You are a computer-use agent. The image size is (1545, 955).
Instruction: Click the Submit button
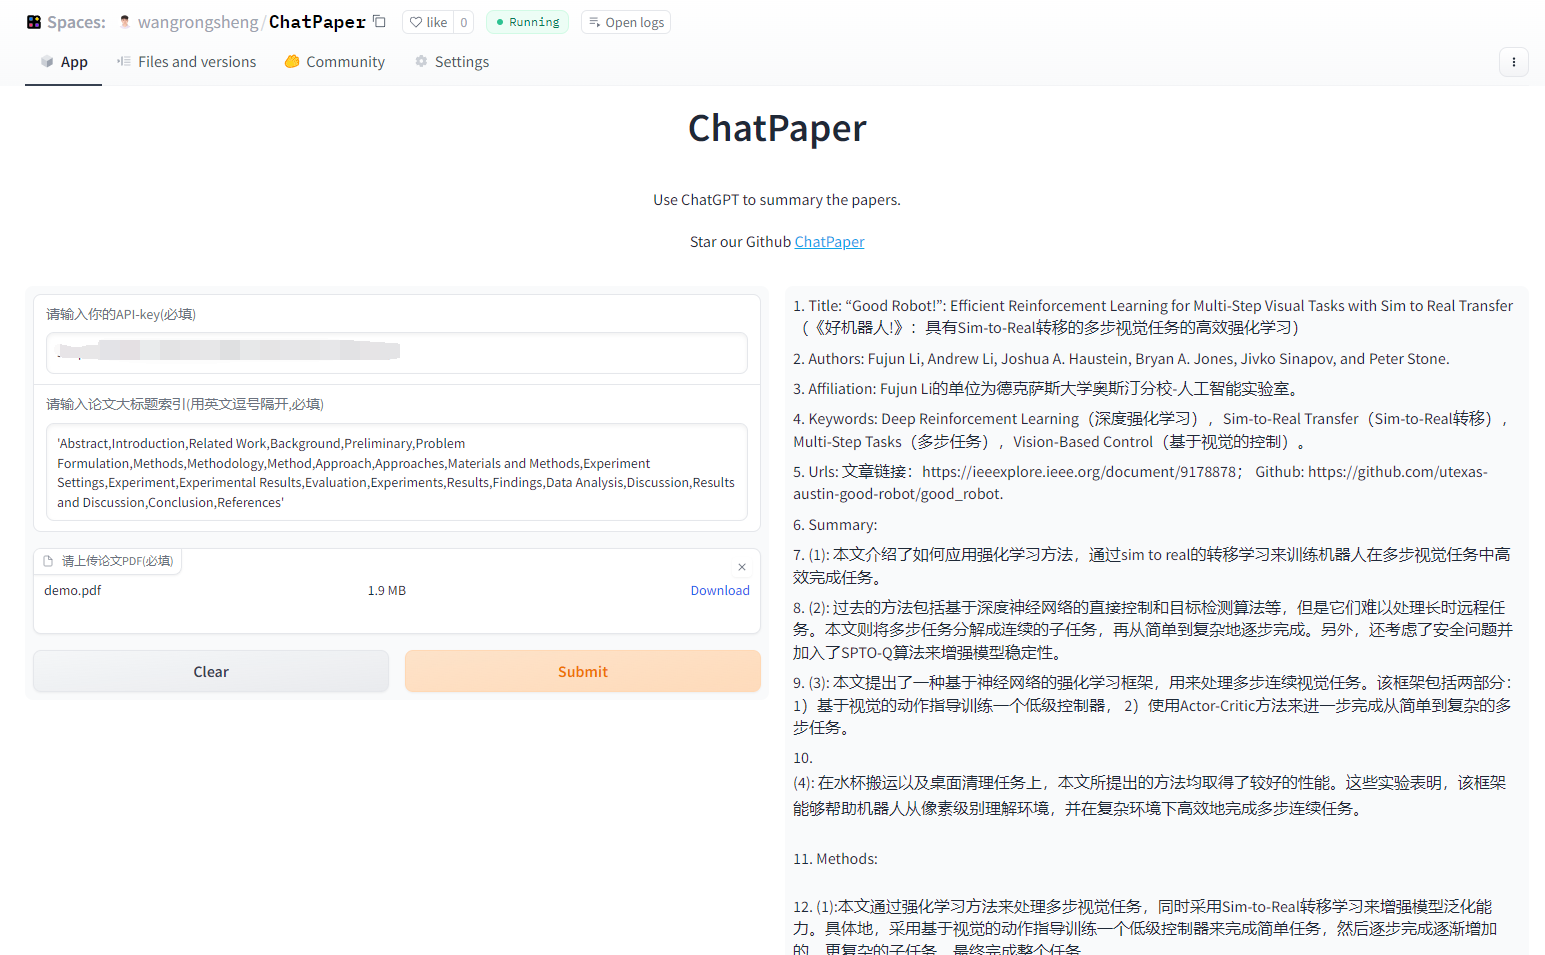click(583, 671)
